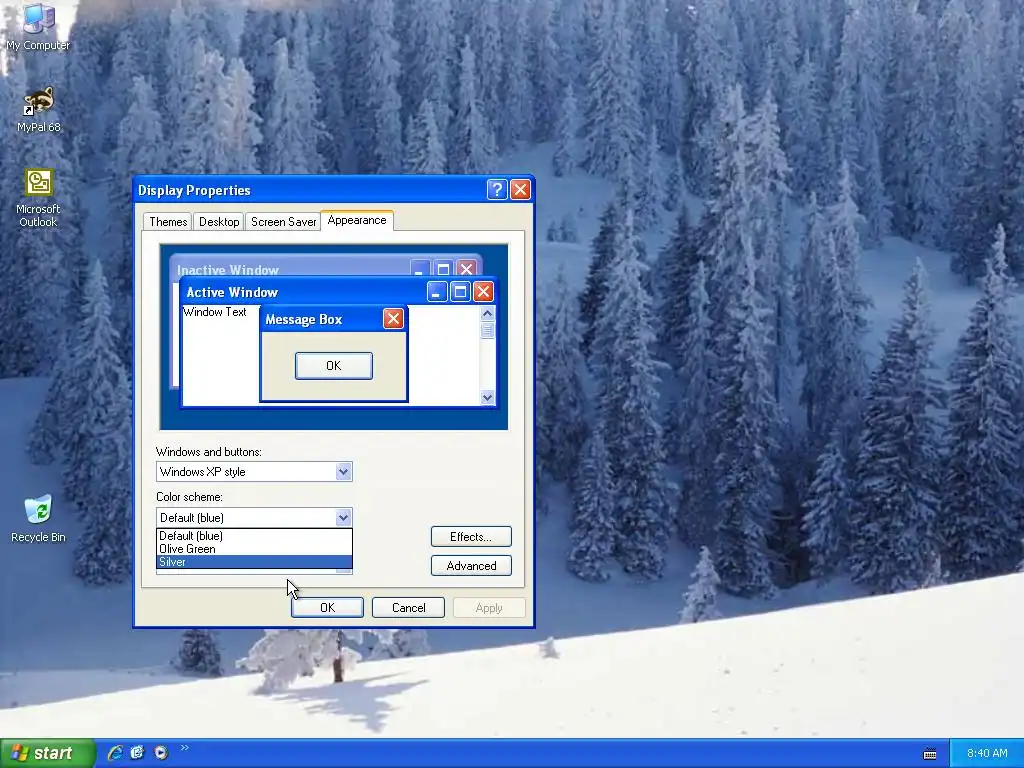Choose Silver color scheme
1024x768 pixels.
pyautogui.click(x=254, y=562)
